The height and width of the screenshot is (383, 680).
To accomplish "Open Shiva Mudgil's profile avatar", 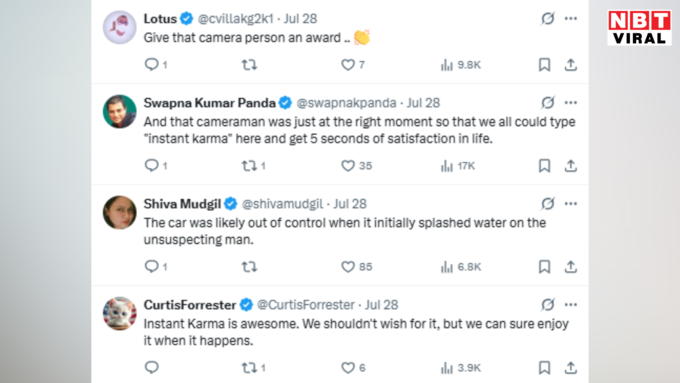I will 120,213.
